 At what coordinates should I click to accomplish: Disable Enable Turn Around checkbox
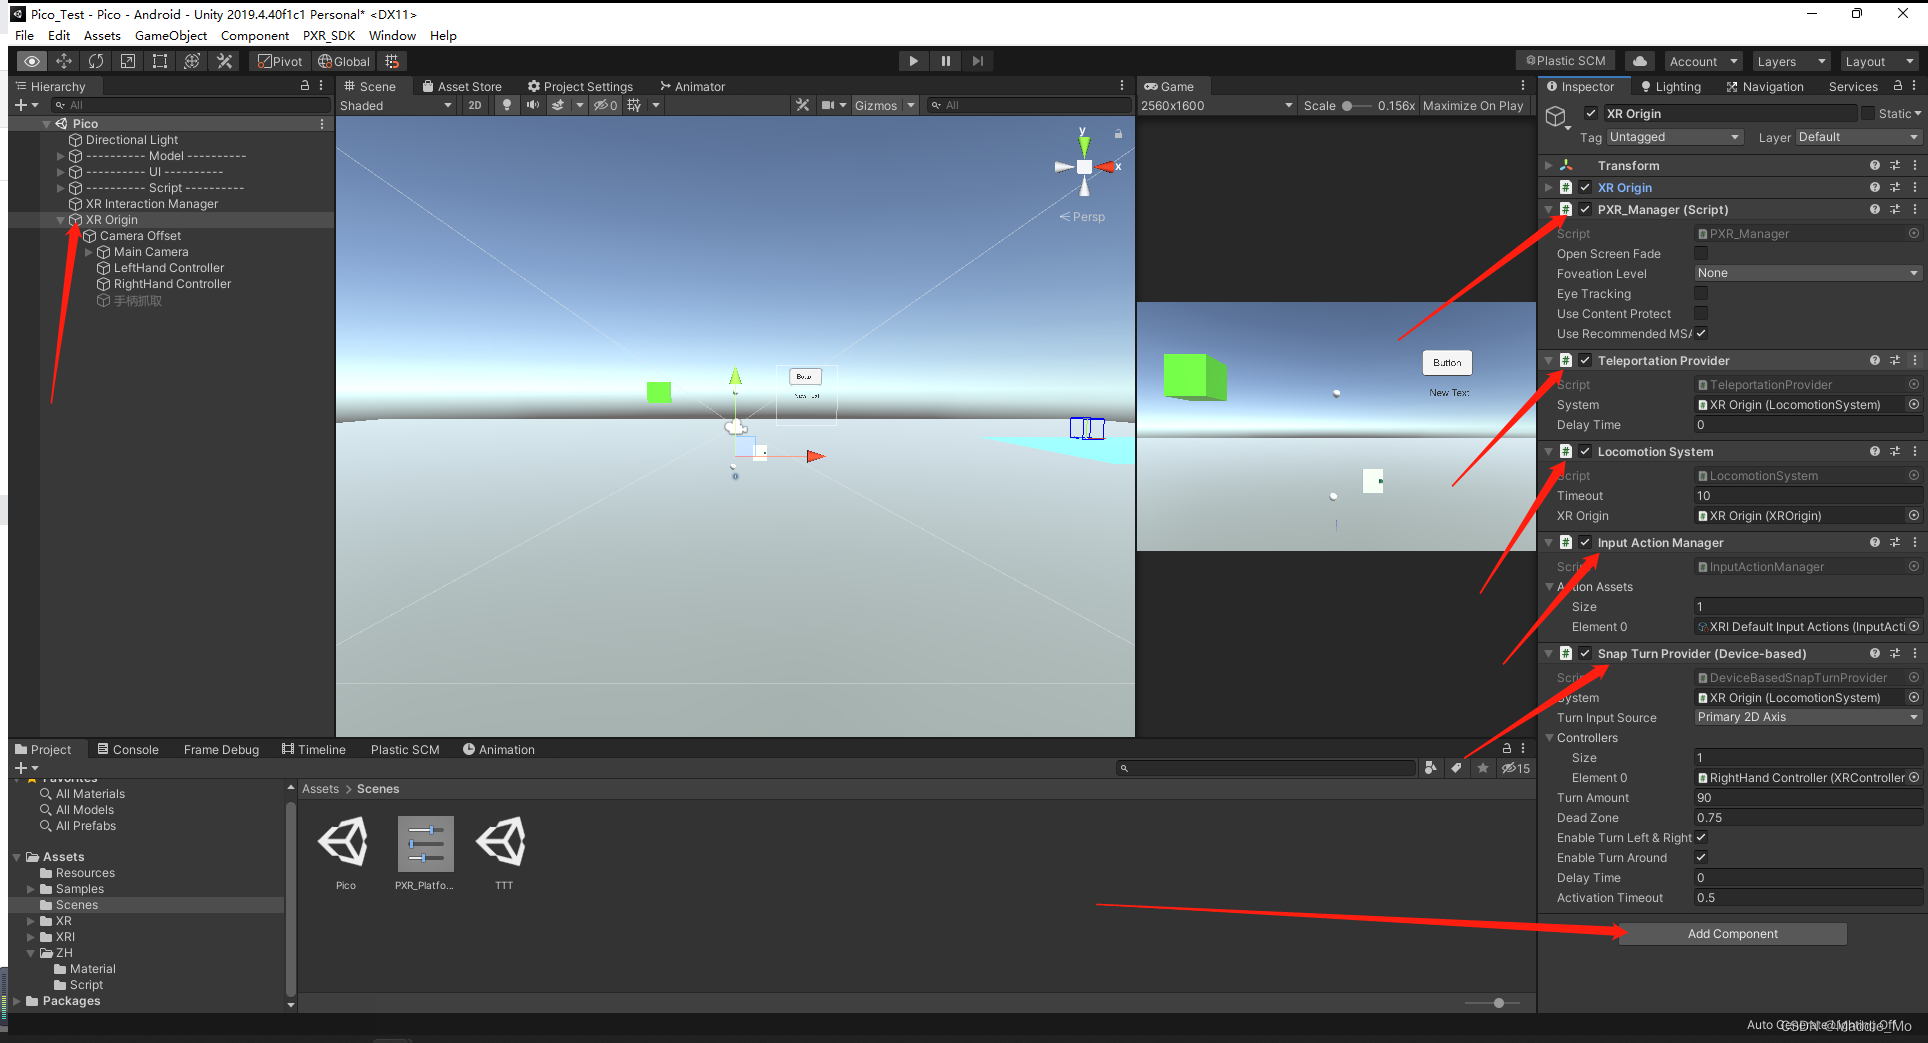1701,857
